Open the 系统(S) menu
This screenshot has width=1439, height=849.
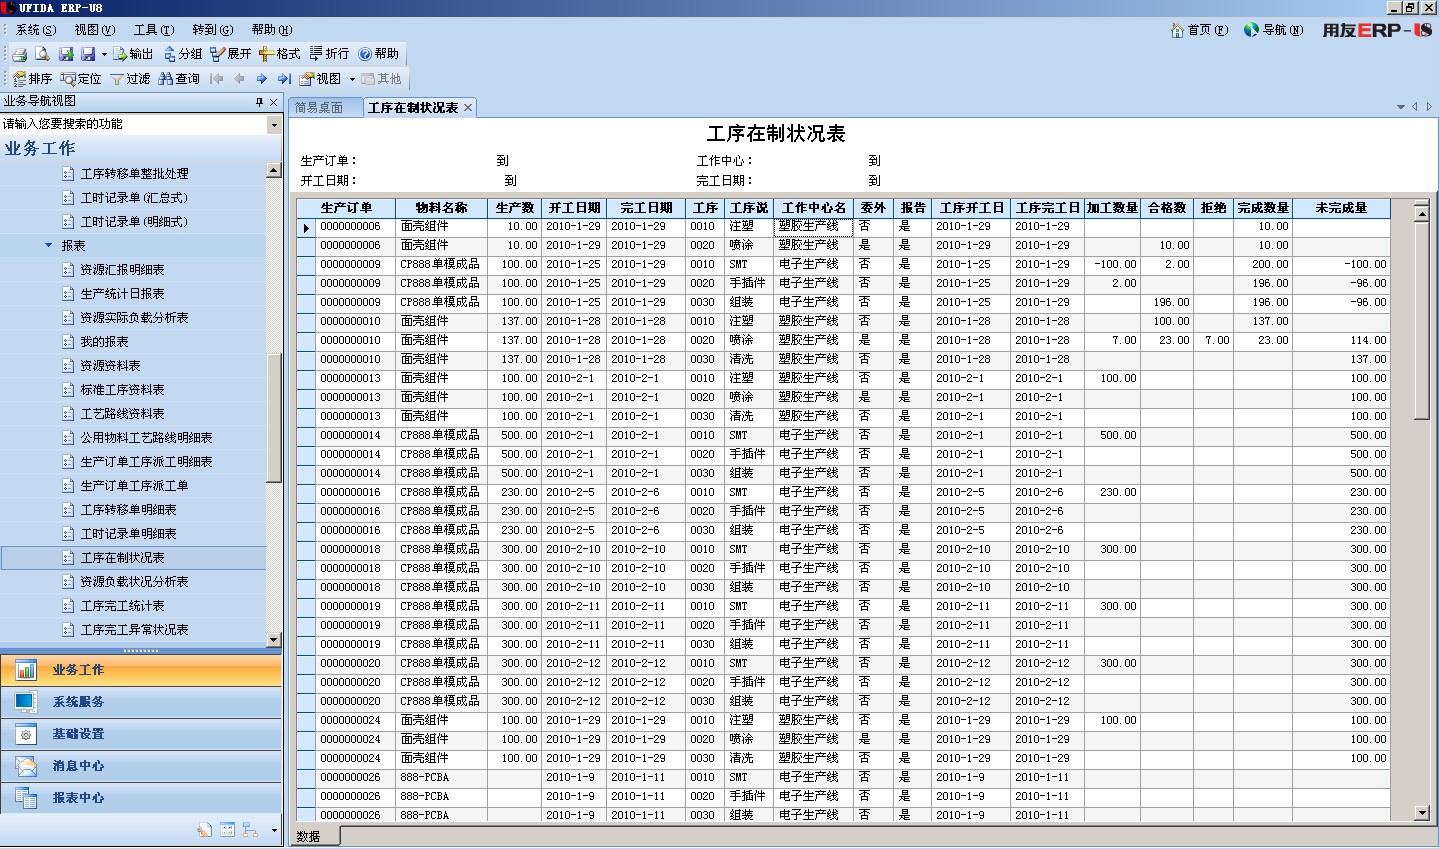coord(35,30)
